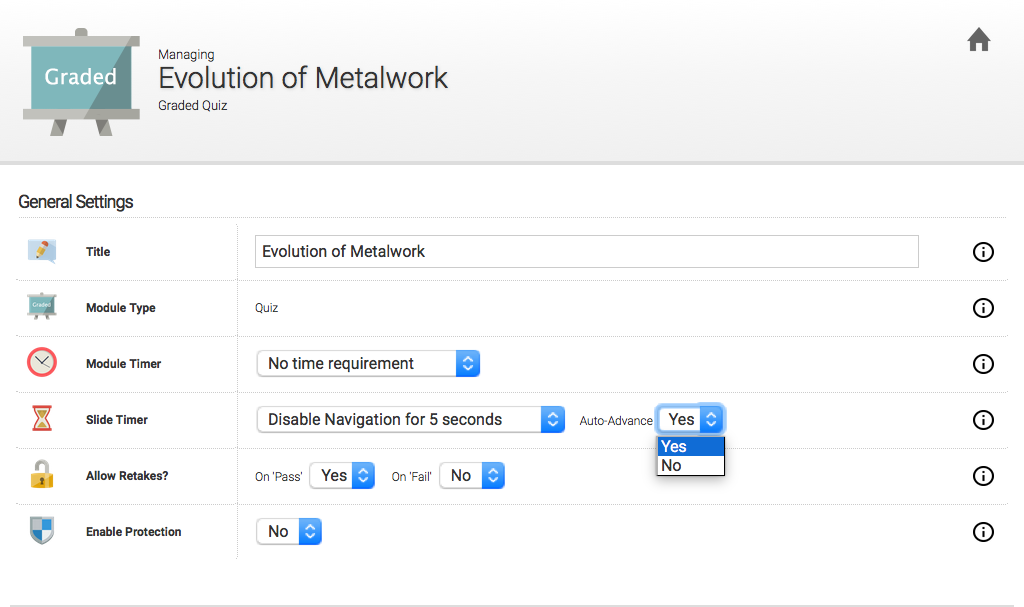Click the 'Slide Timer' label
The height and width of the screenshot is (607, 1024).
coord(117,420)
